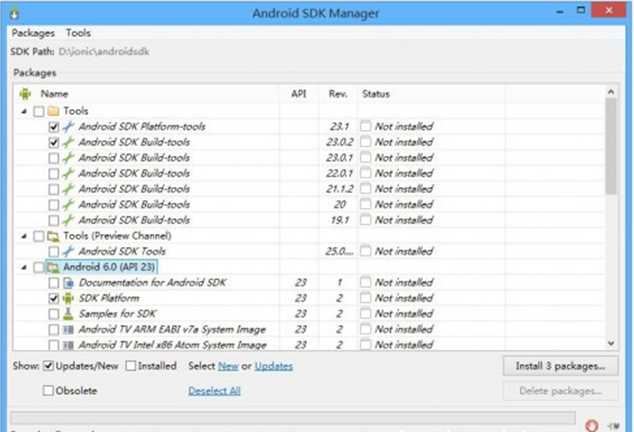The width and height of the screenshot is (634, 432).
Task: Click the Android 6.0 (API 23) folder icon
Action: (54, 267)
